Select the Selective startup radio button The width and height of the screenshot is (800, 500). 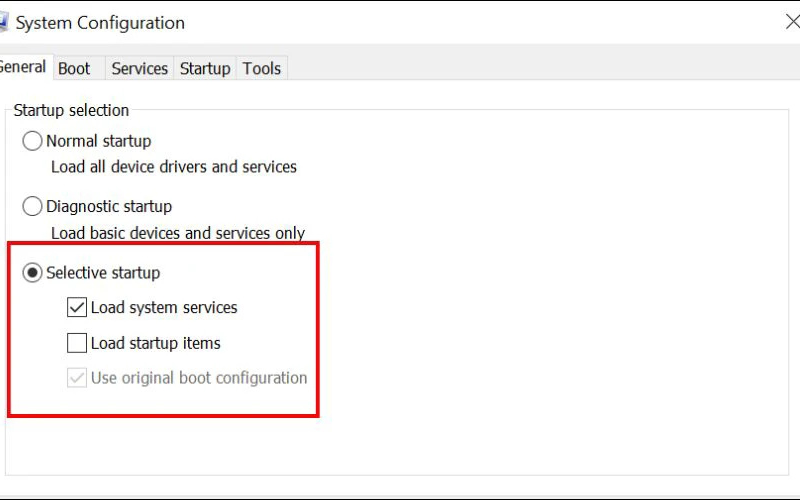(x=33, y=272)
